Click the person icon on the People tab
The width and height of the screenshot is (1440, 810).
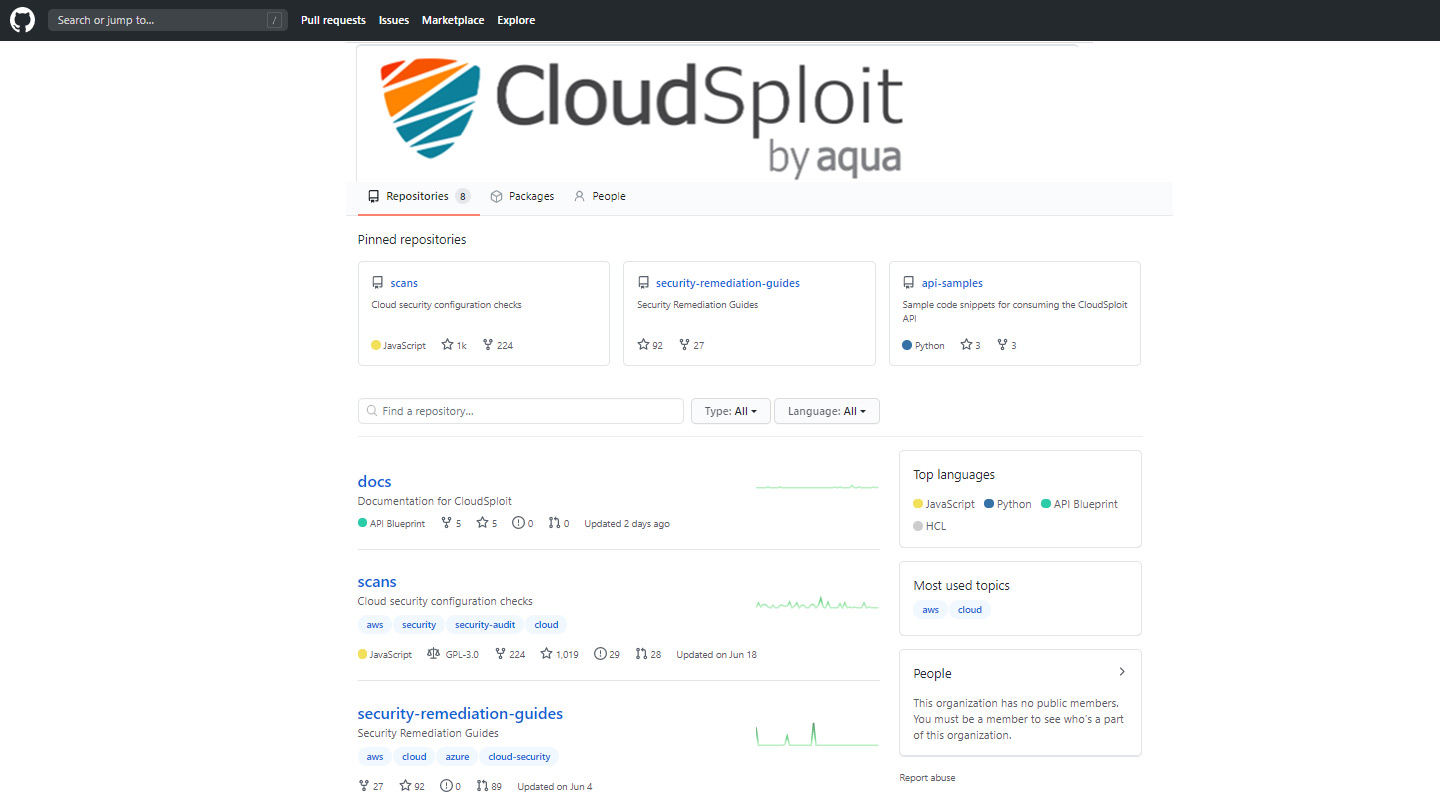click(x=579, y=196)
